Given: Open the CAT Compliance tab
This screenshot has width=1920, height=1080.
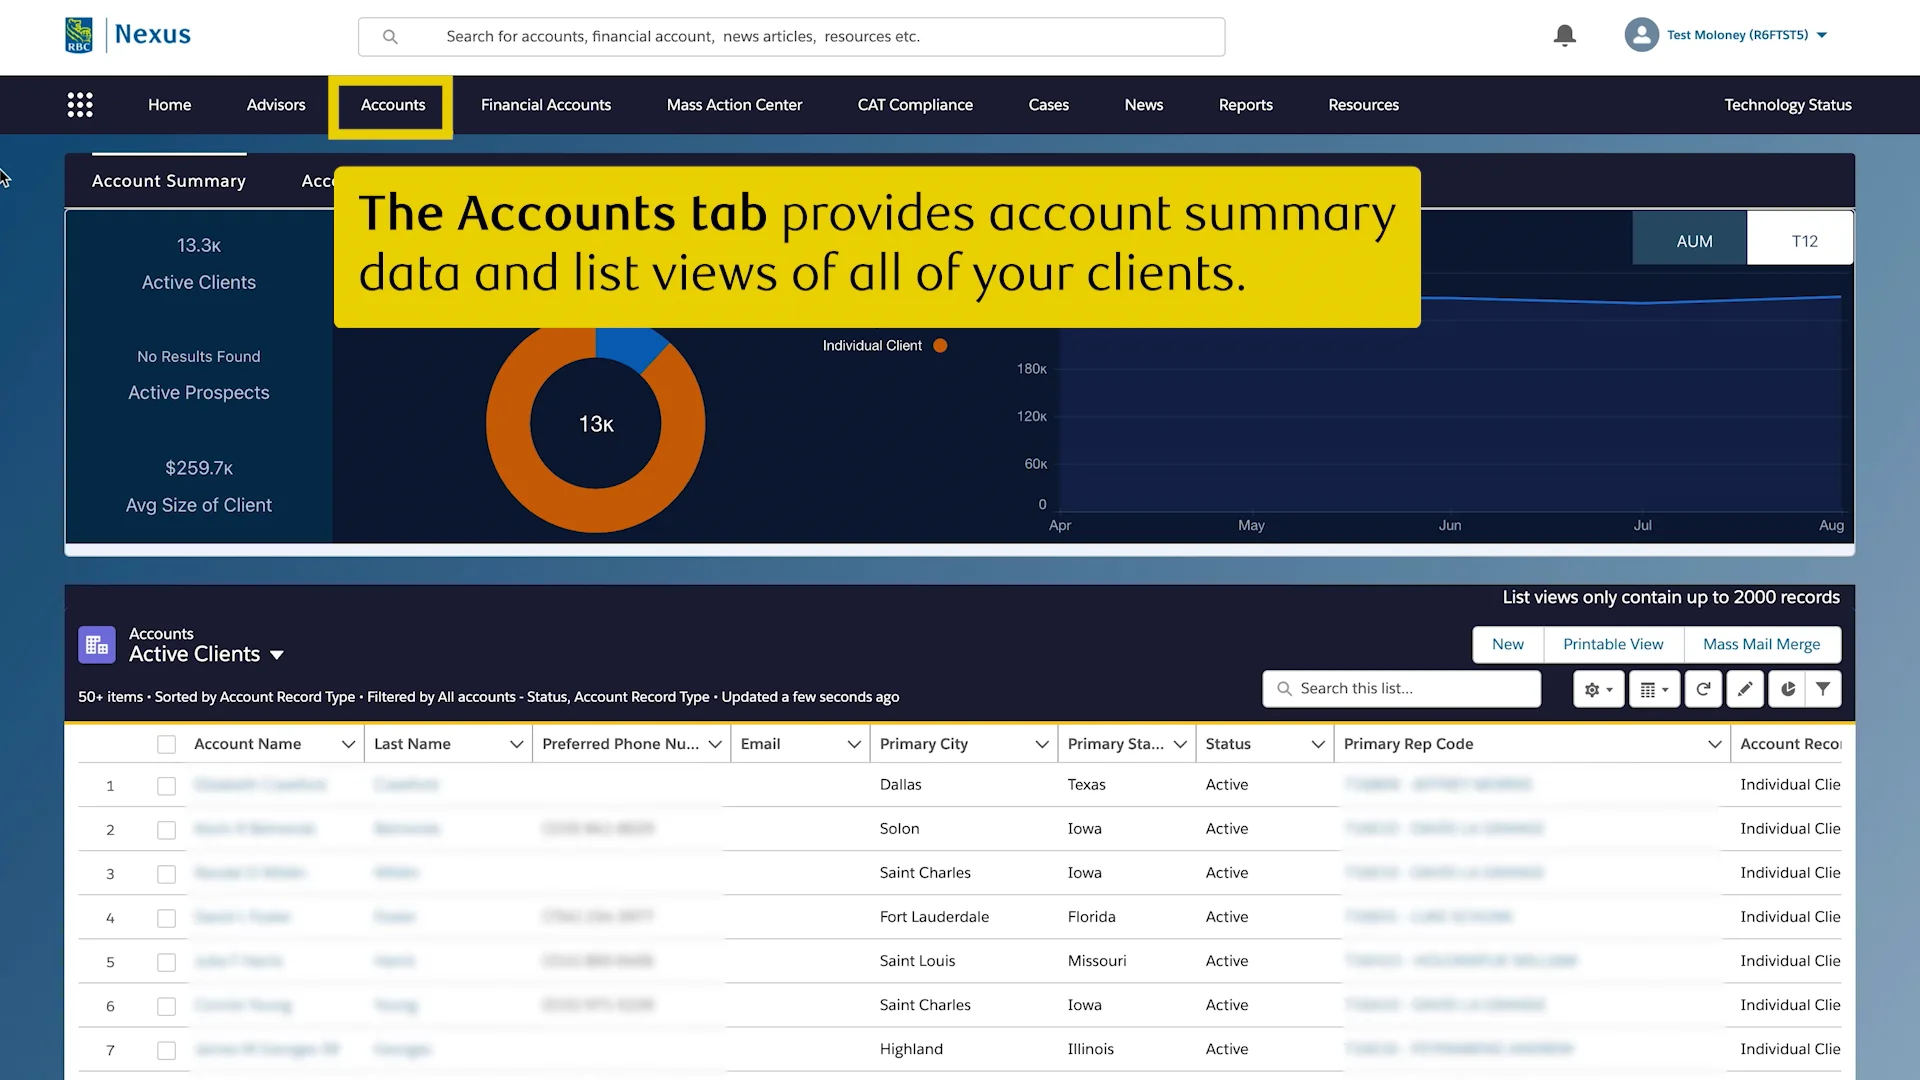Looking at the screenshot, I should [x=915, y=105].
